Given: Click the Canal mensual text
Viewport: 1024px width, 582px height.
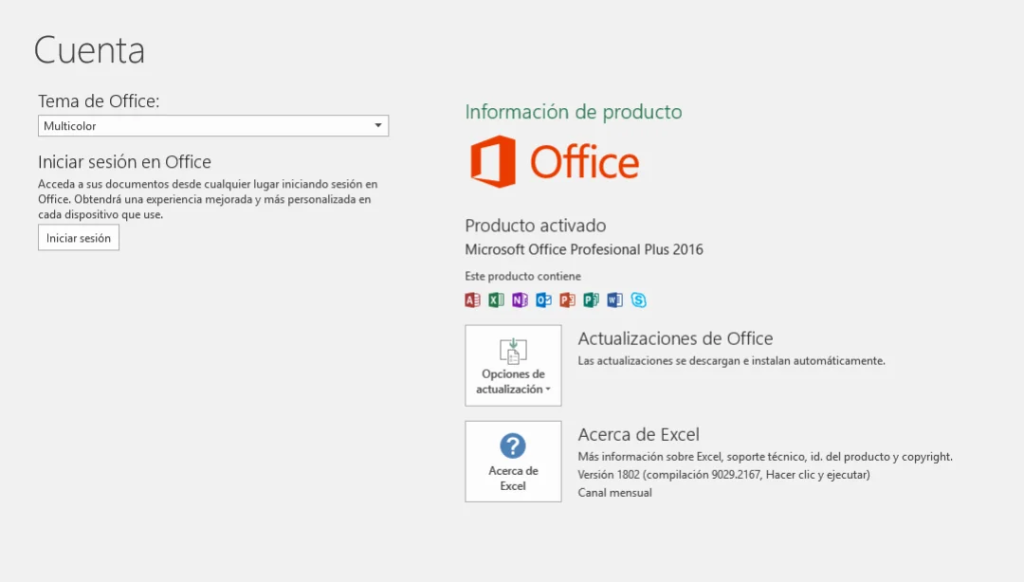Looking at the screenshot, I should point(615,493).
